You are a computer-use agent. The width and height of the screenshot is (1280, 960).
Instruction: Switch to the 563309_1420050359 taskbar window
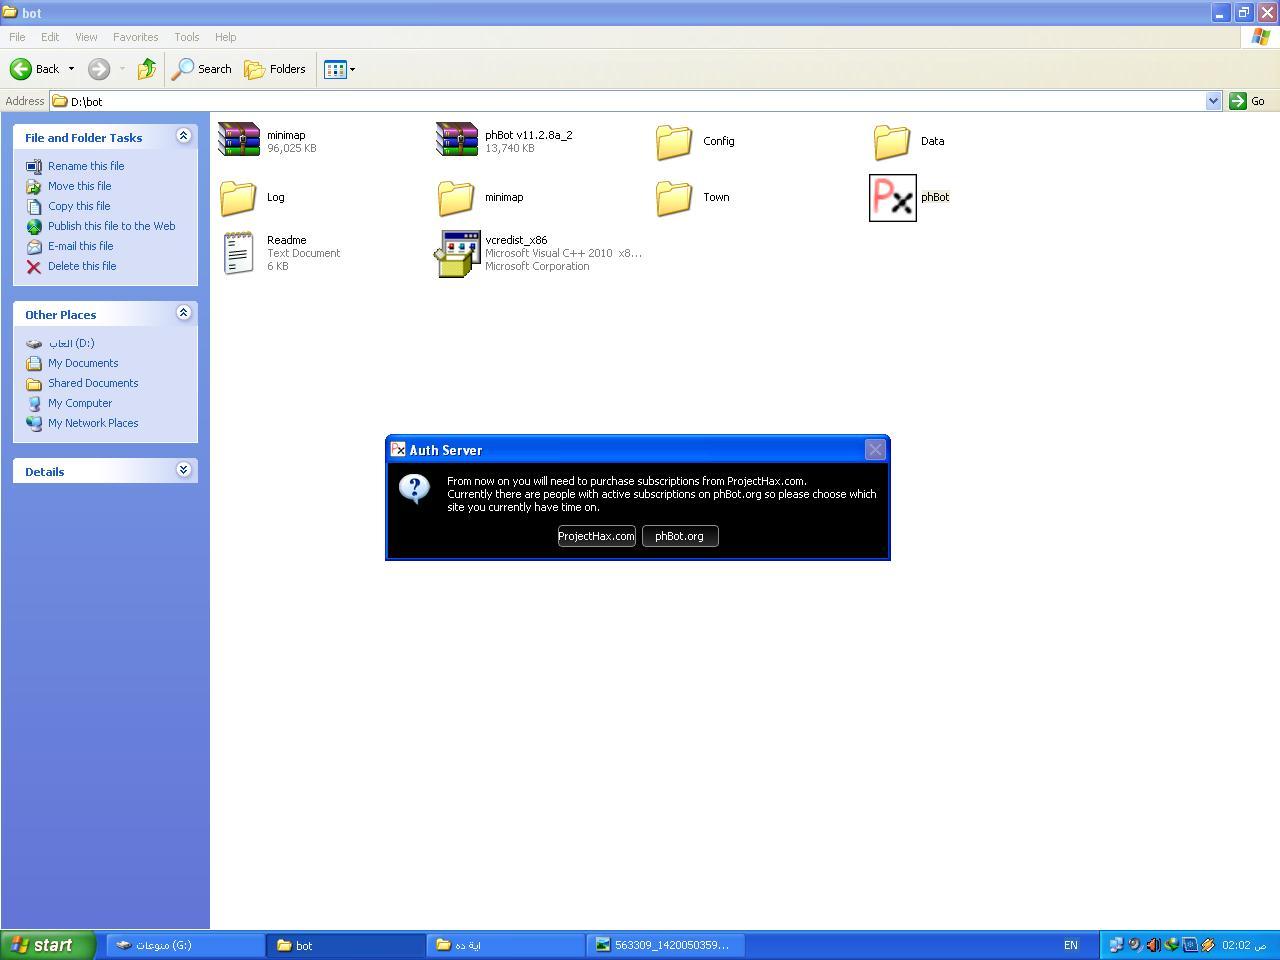point(665,945)
